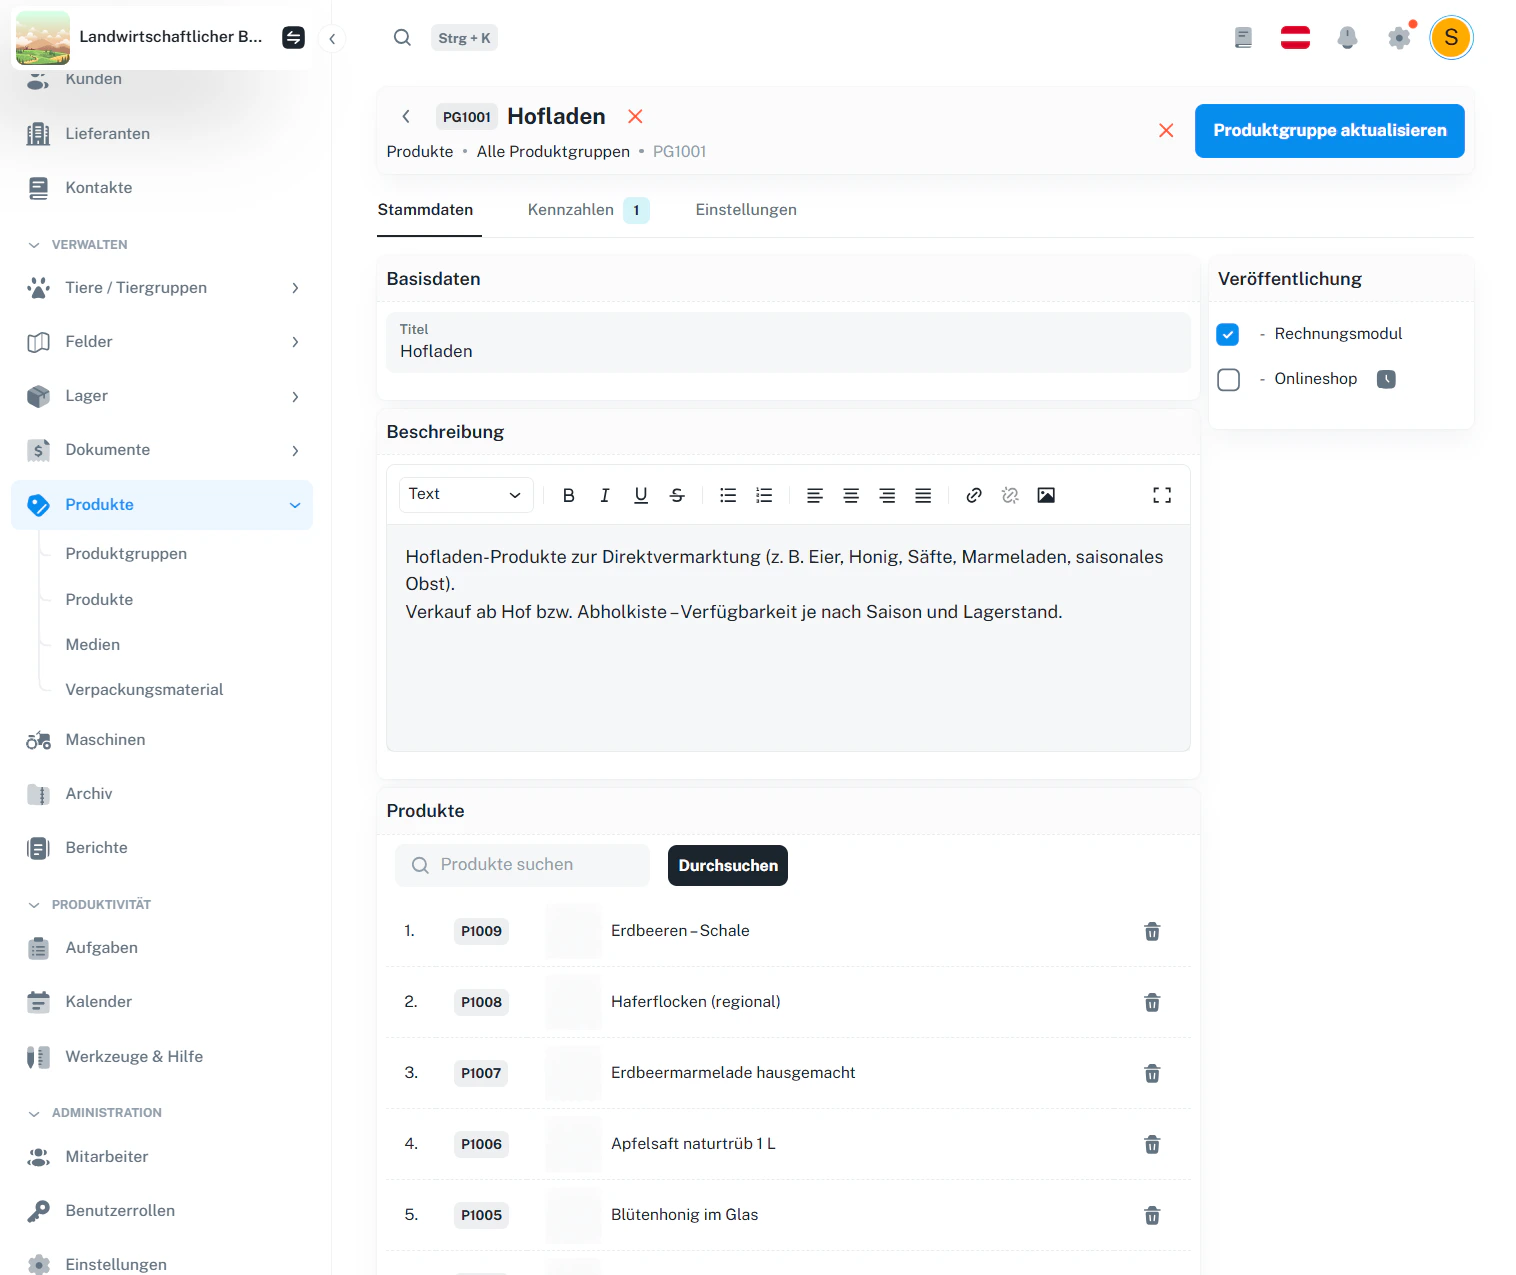Remove link in description editor
Screen dimensions: 1516x1275
coord(1010,495)
